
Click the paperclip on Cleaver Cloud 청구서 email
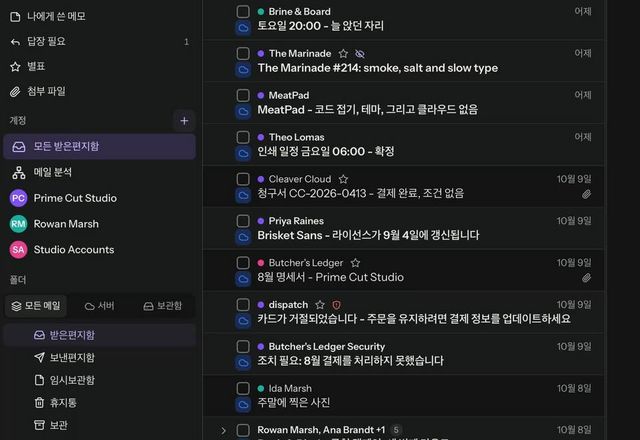point(587,194)
